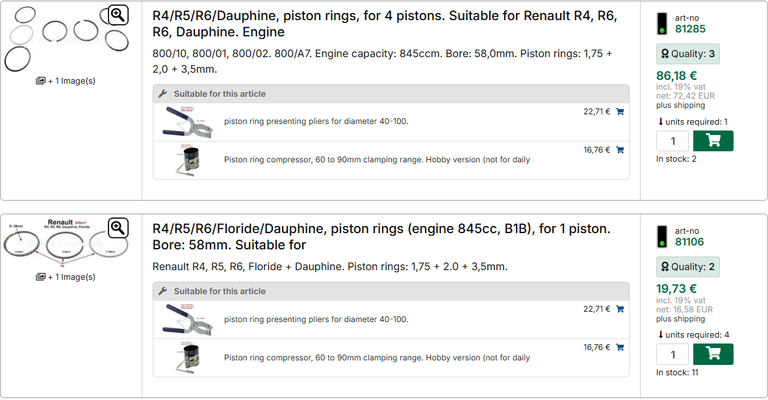Click quantity field for art-no 81106

(673, 354)
